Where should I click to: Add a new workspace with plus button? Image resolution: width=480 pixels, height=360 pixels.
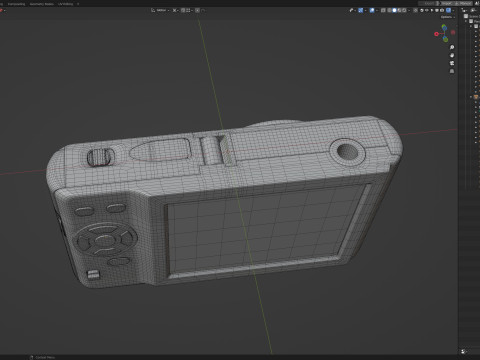tap(78, 4)
